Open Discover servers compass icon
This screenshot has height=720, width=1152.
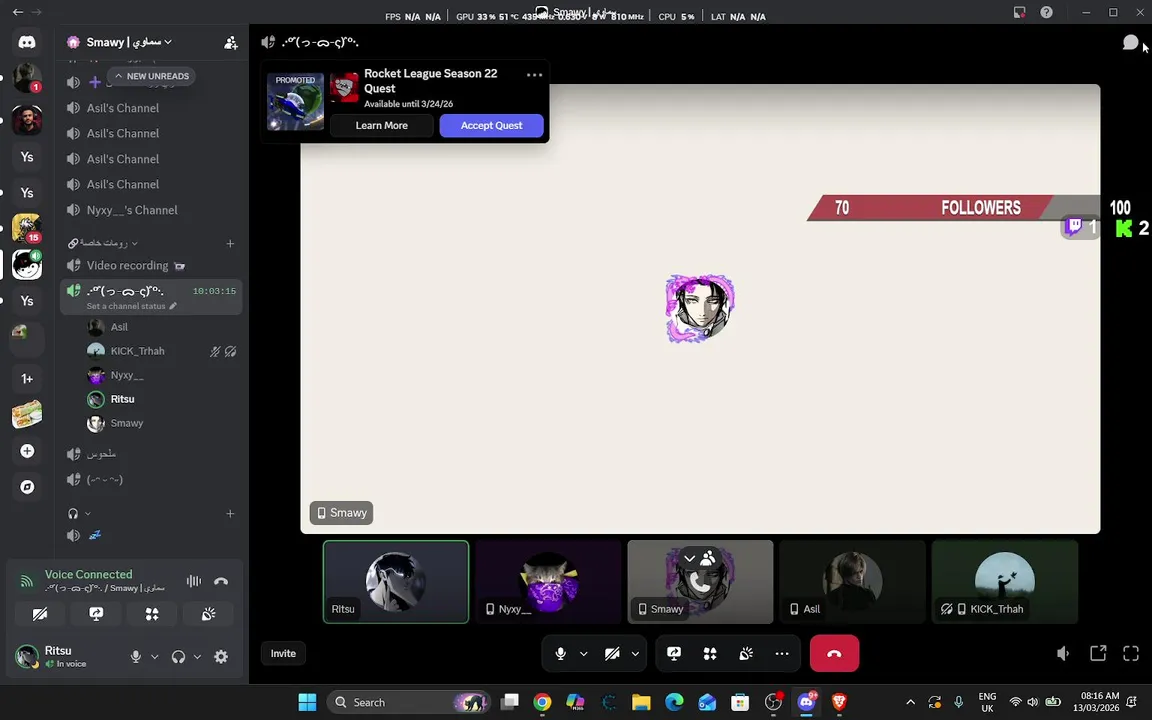[x=27, y=487]
